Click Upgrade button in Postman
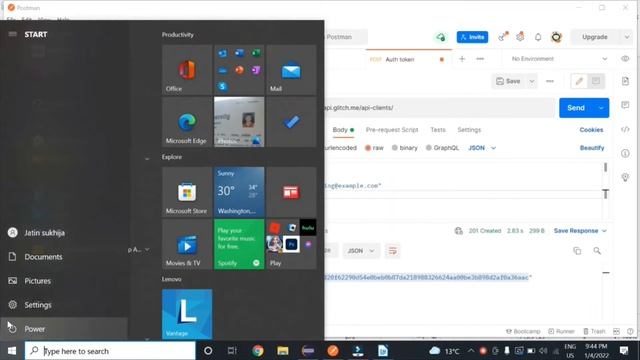640x360 pixels. 595,37
